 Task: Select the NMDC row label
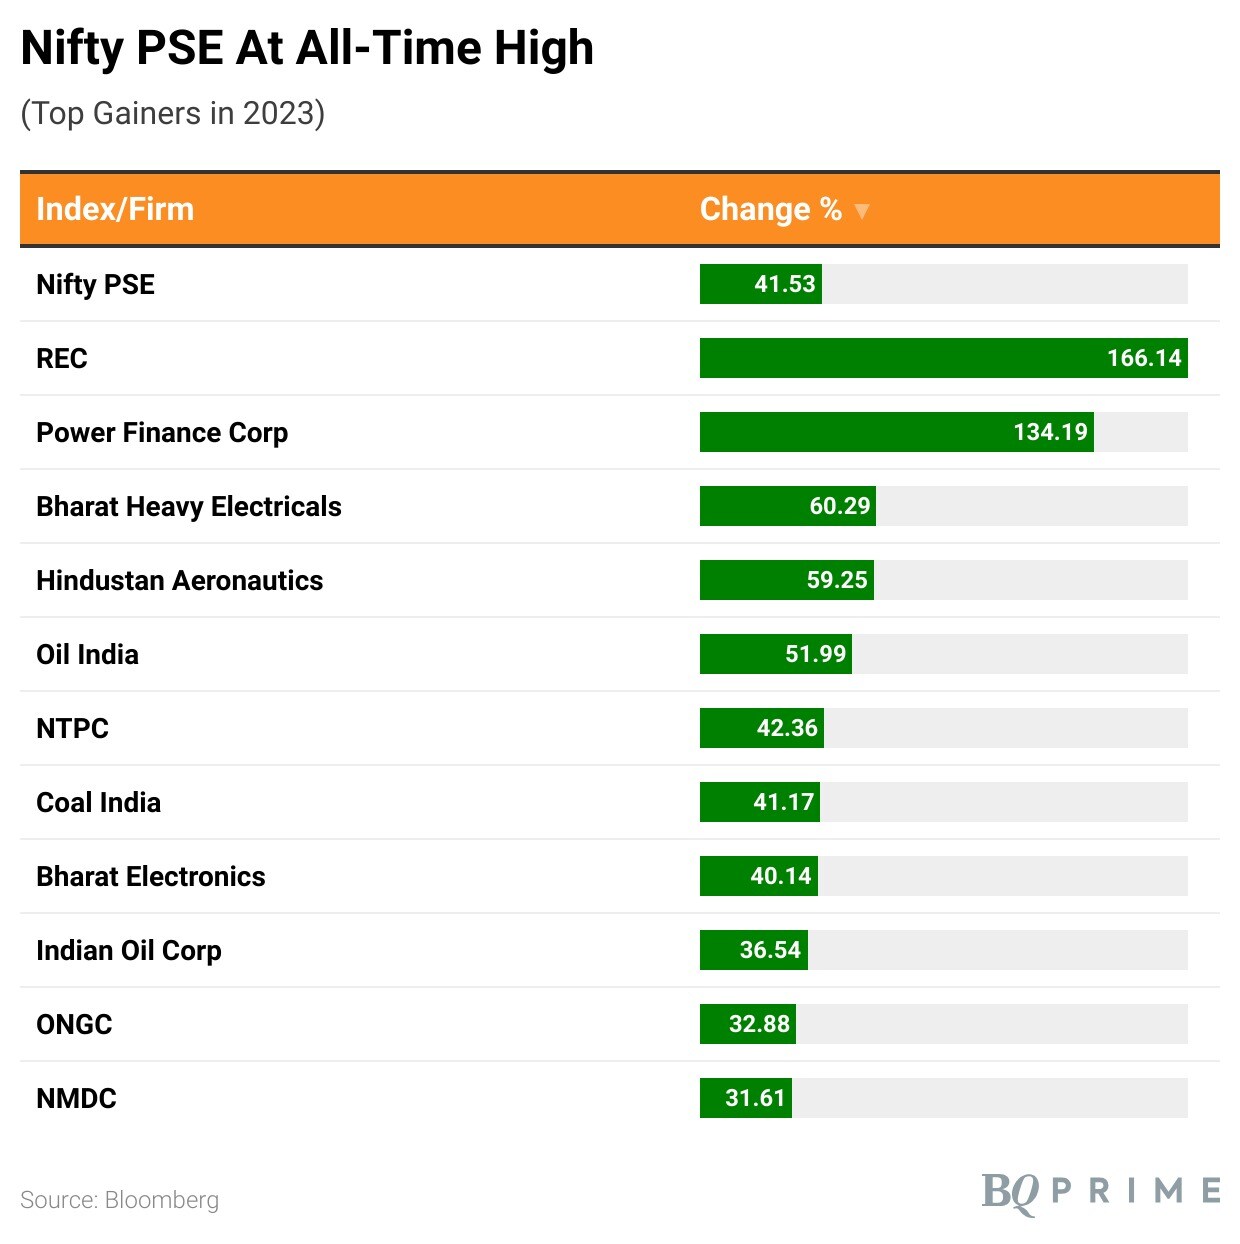tap(76, 1098)
